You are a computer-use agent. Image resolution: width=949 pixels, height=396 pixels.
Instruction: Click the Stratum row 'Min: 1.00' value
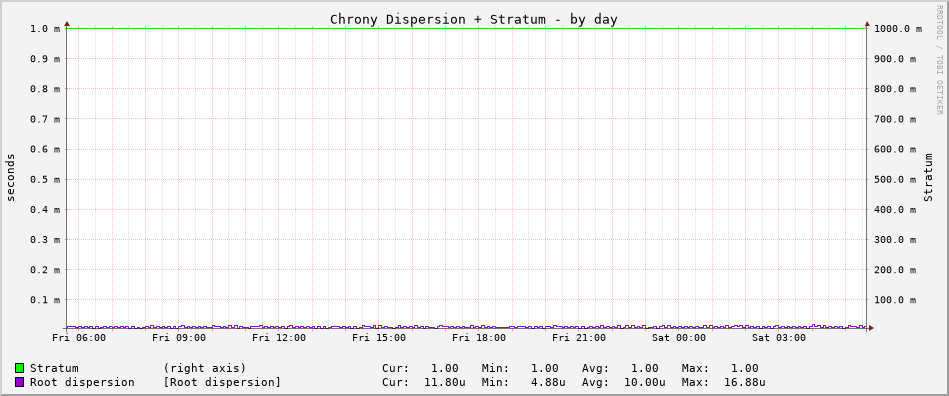coord(520,368)
